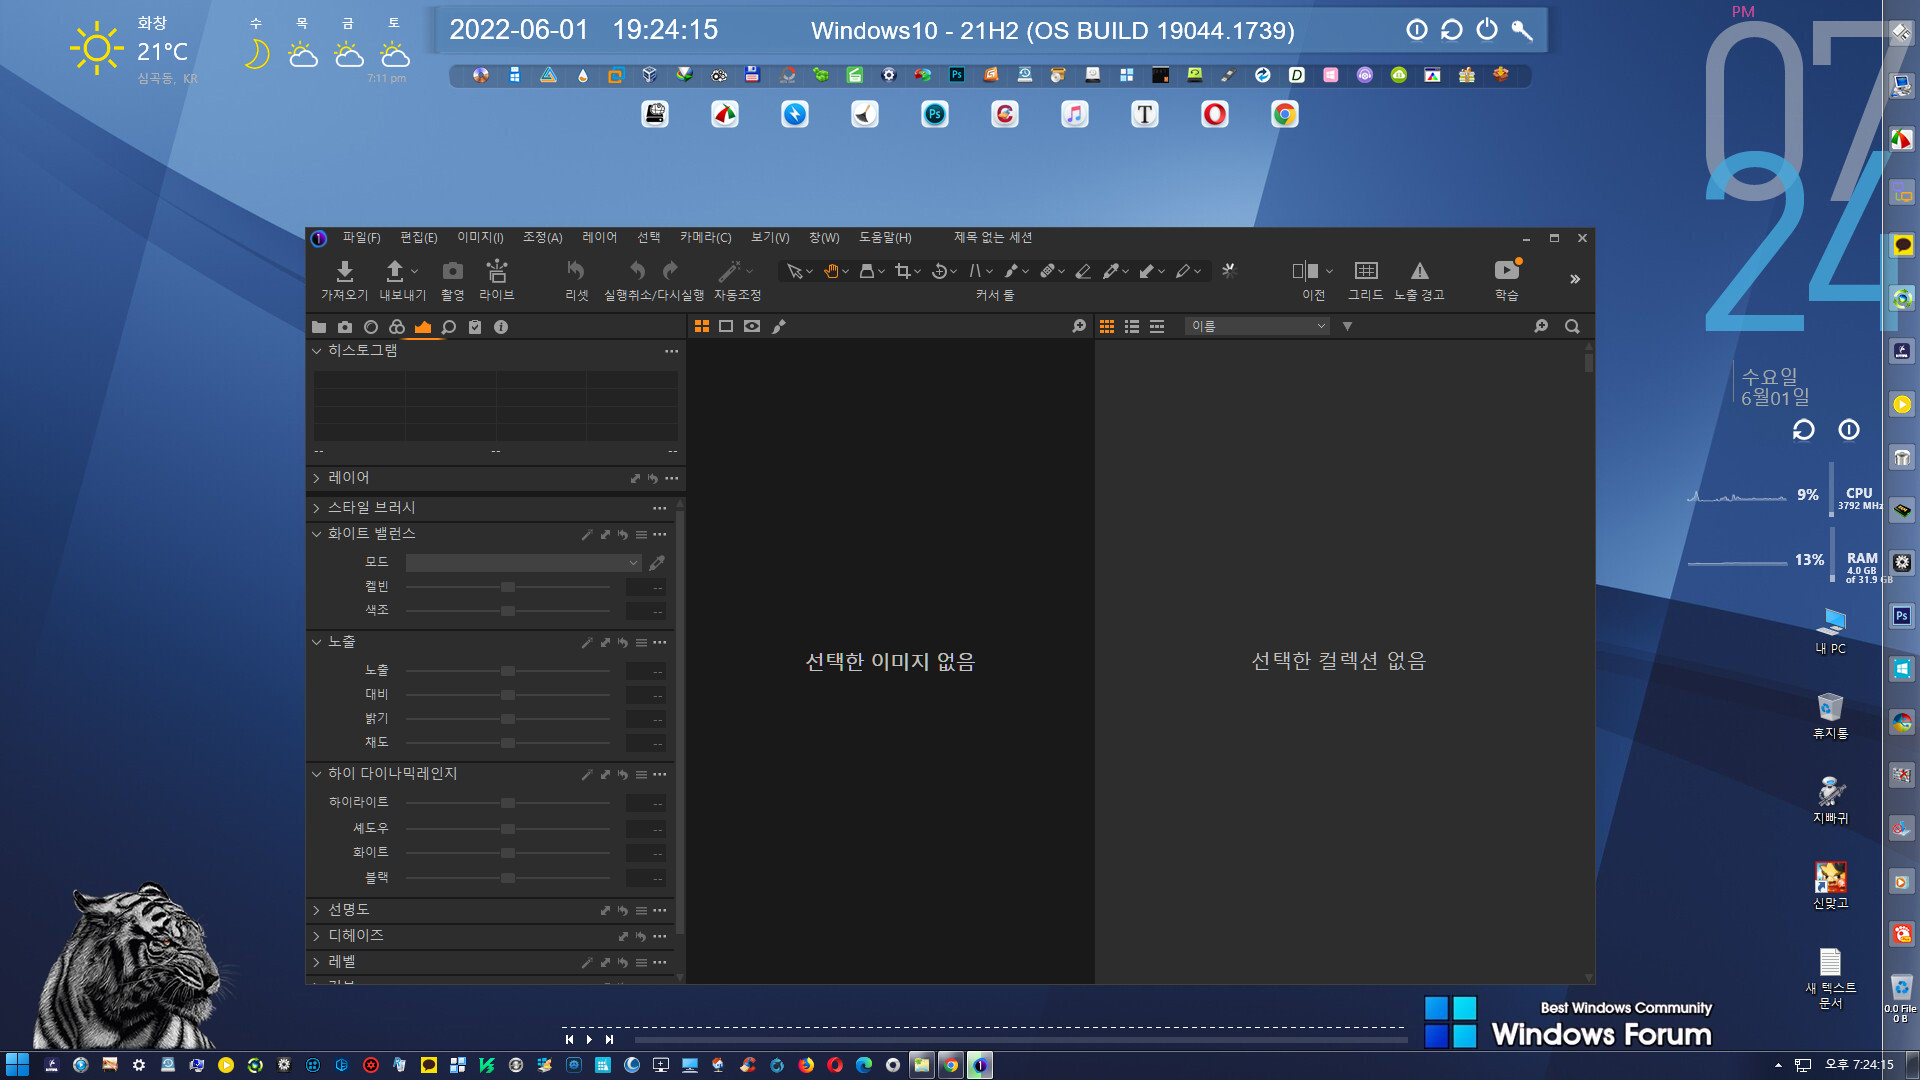This screenshot has width=1920, height=1080.
Task: Click reset arrow on 노출 panel header
Action: click(x=623, y=643)
